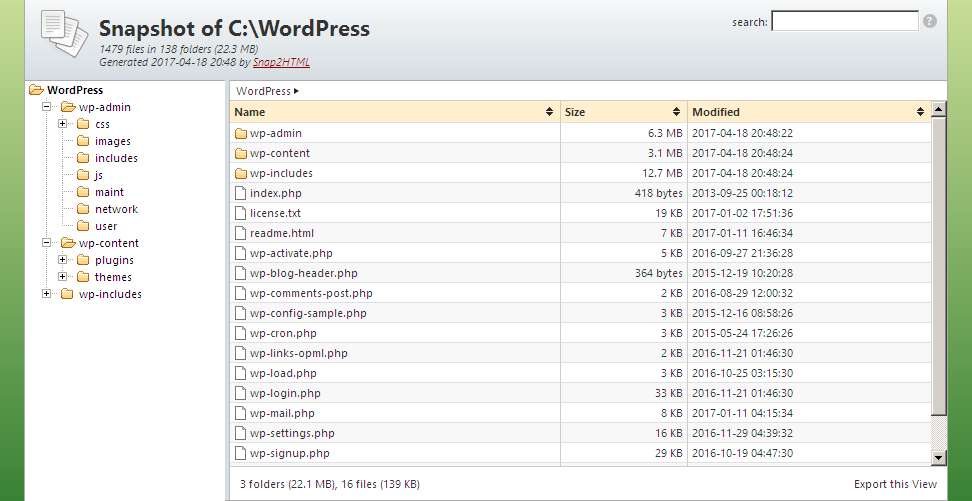Click the wp-content folder icon in file list
The height and width of the screenshot is (501, 972).
click(x=241, y=153)
